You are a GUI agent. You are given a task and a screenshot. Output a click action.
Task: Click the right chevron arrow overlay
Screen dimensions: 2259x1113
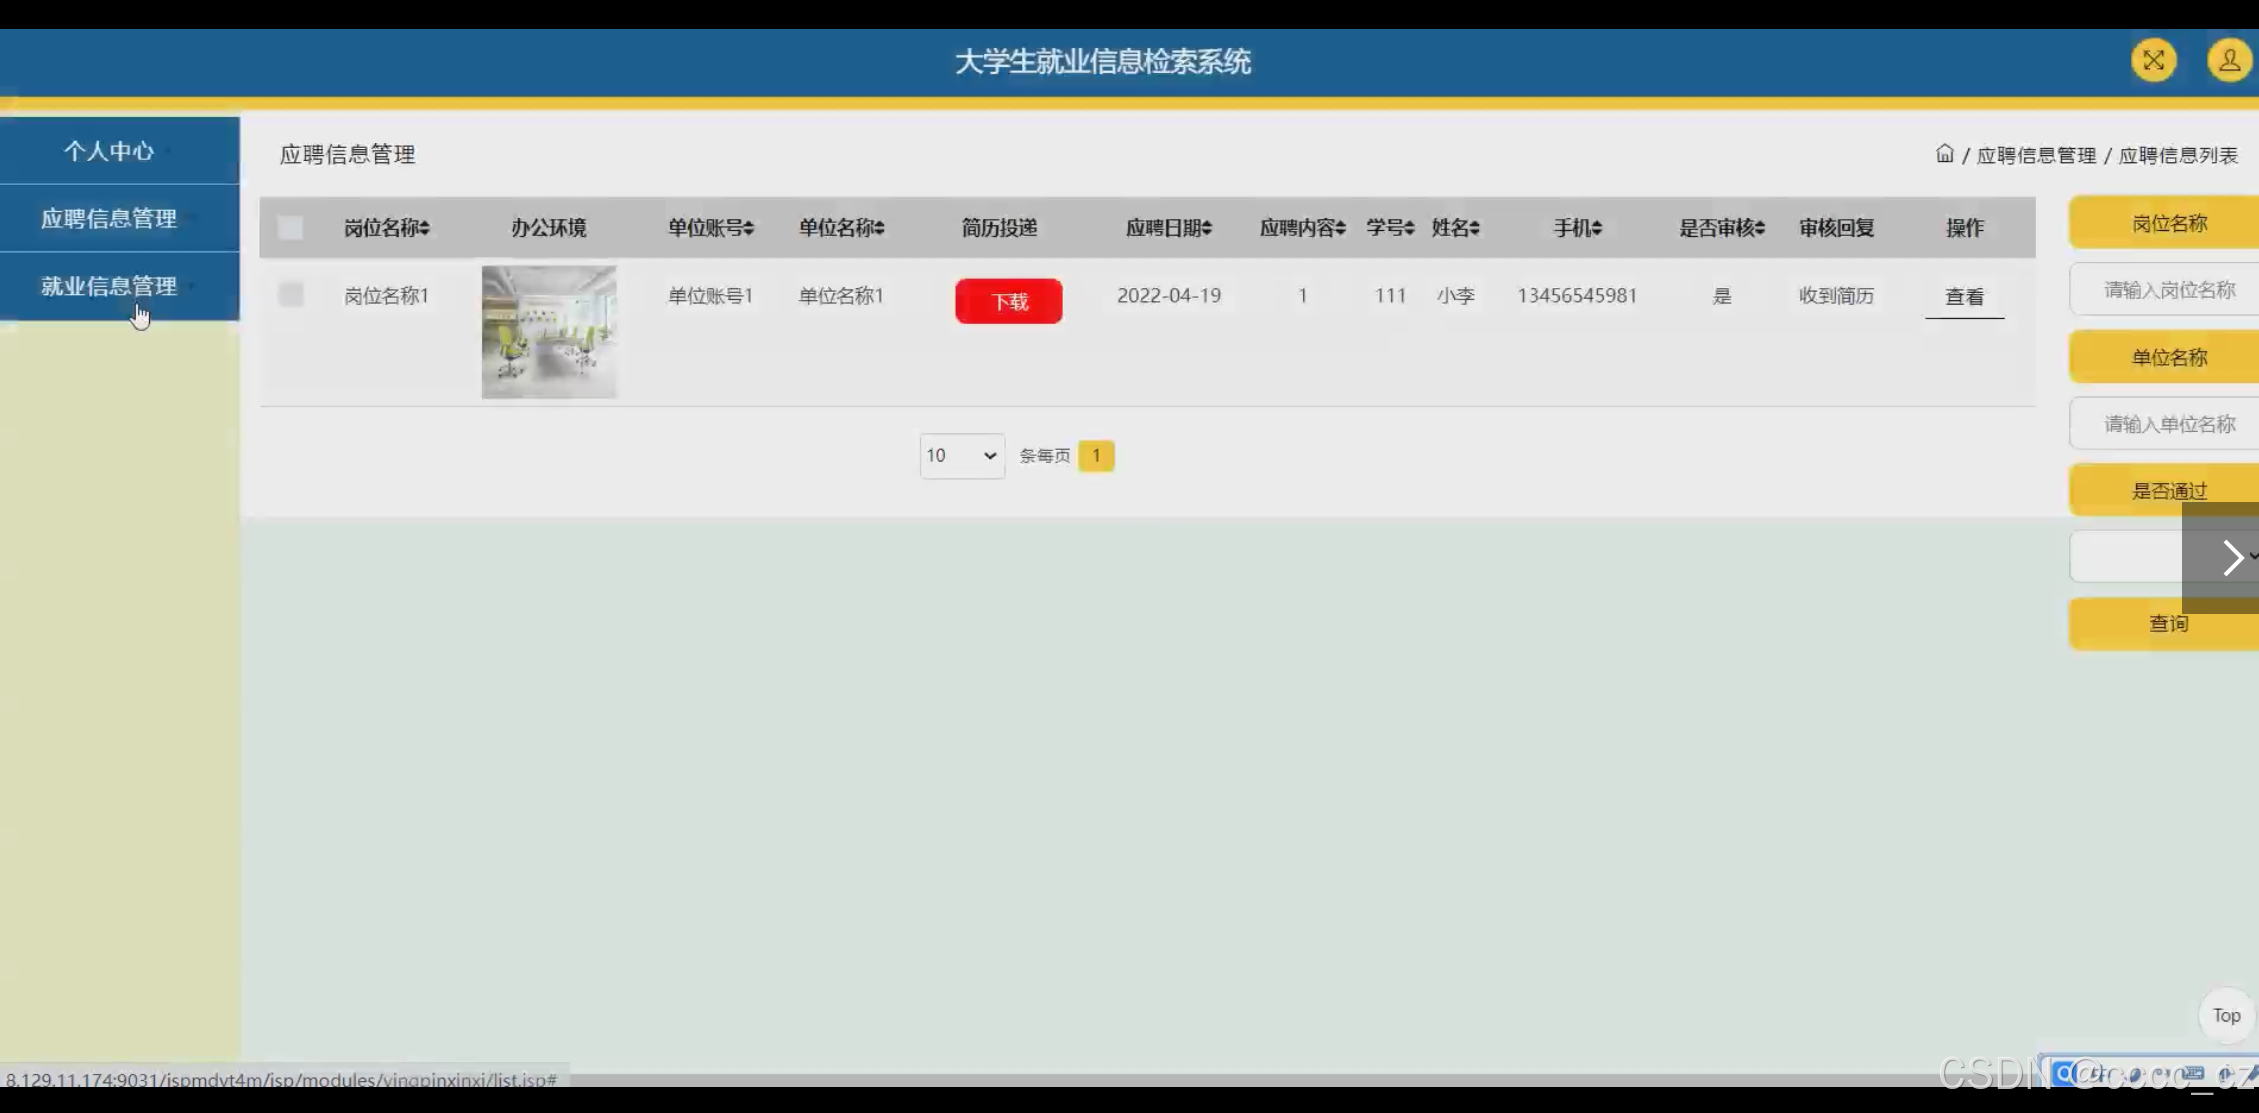click(x=2231, y=558)
